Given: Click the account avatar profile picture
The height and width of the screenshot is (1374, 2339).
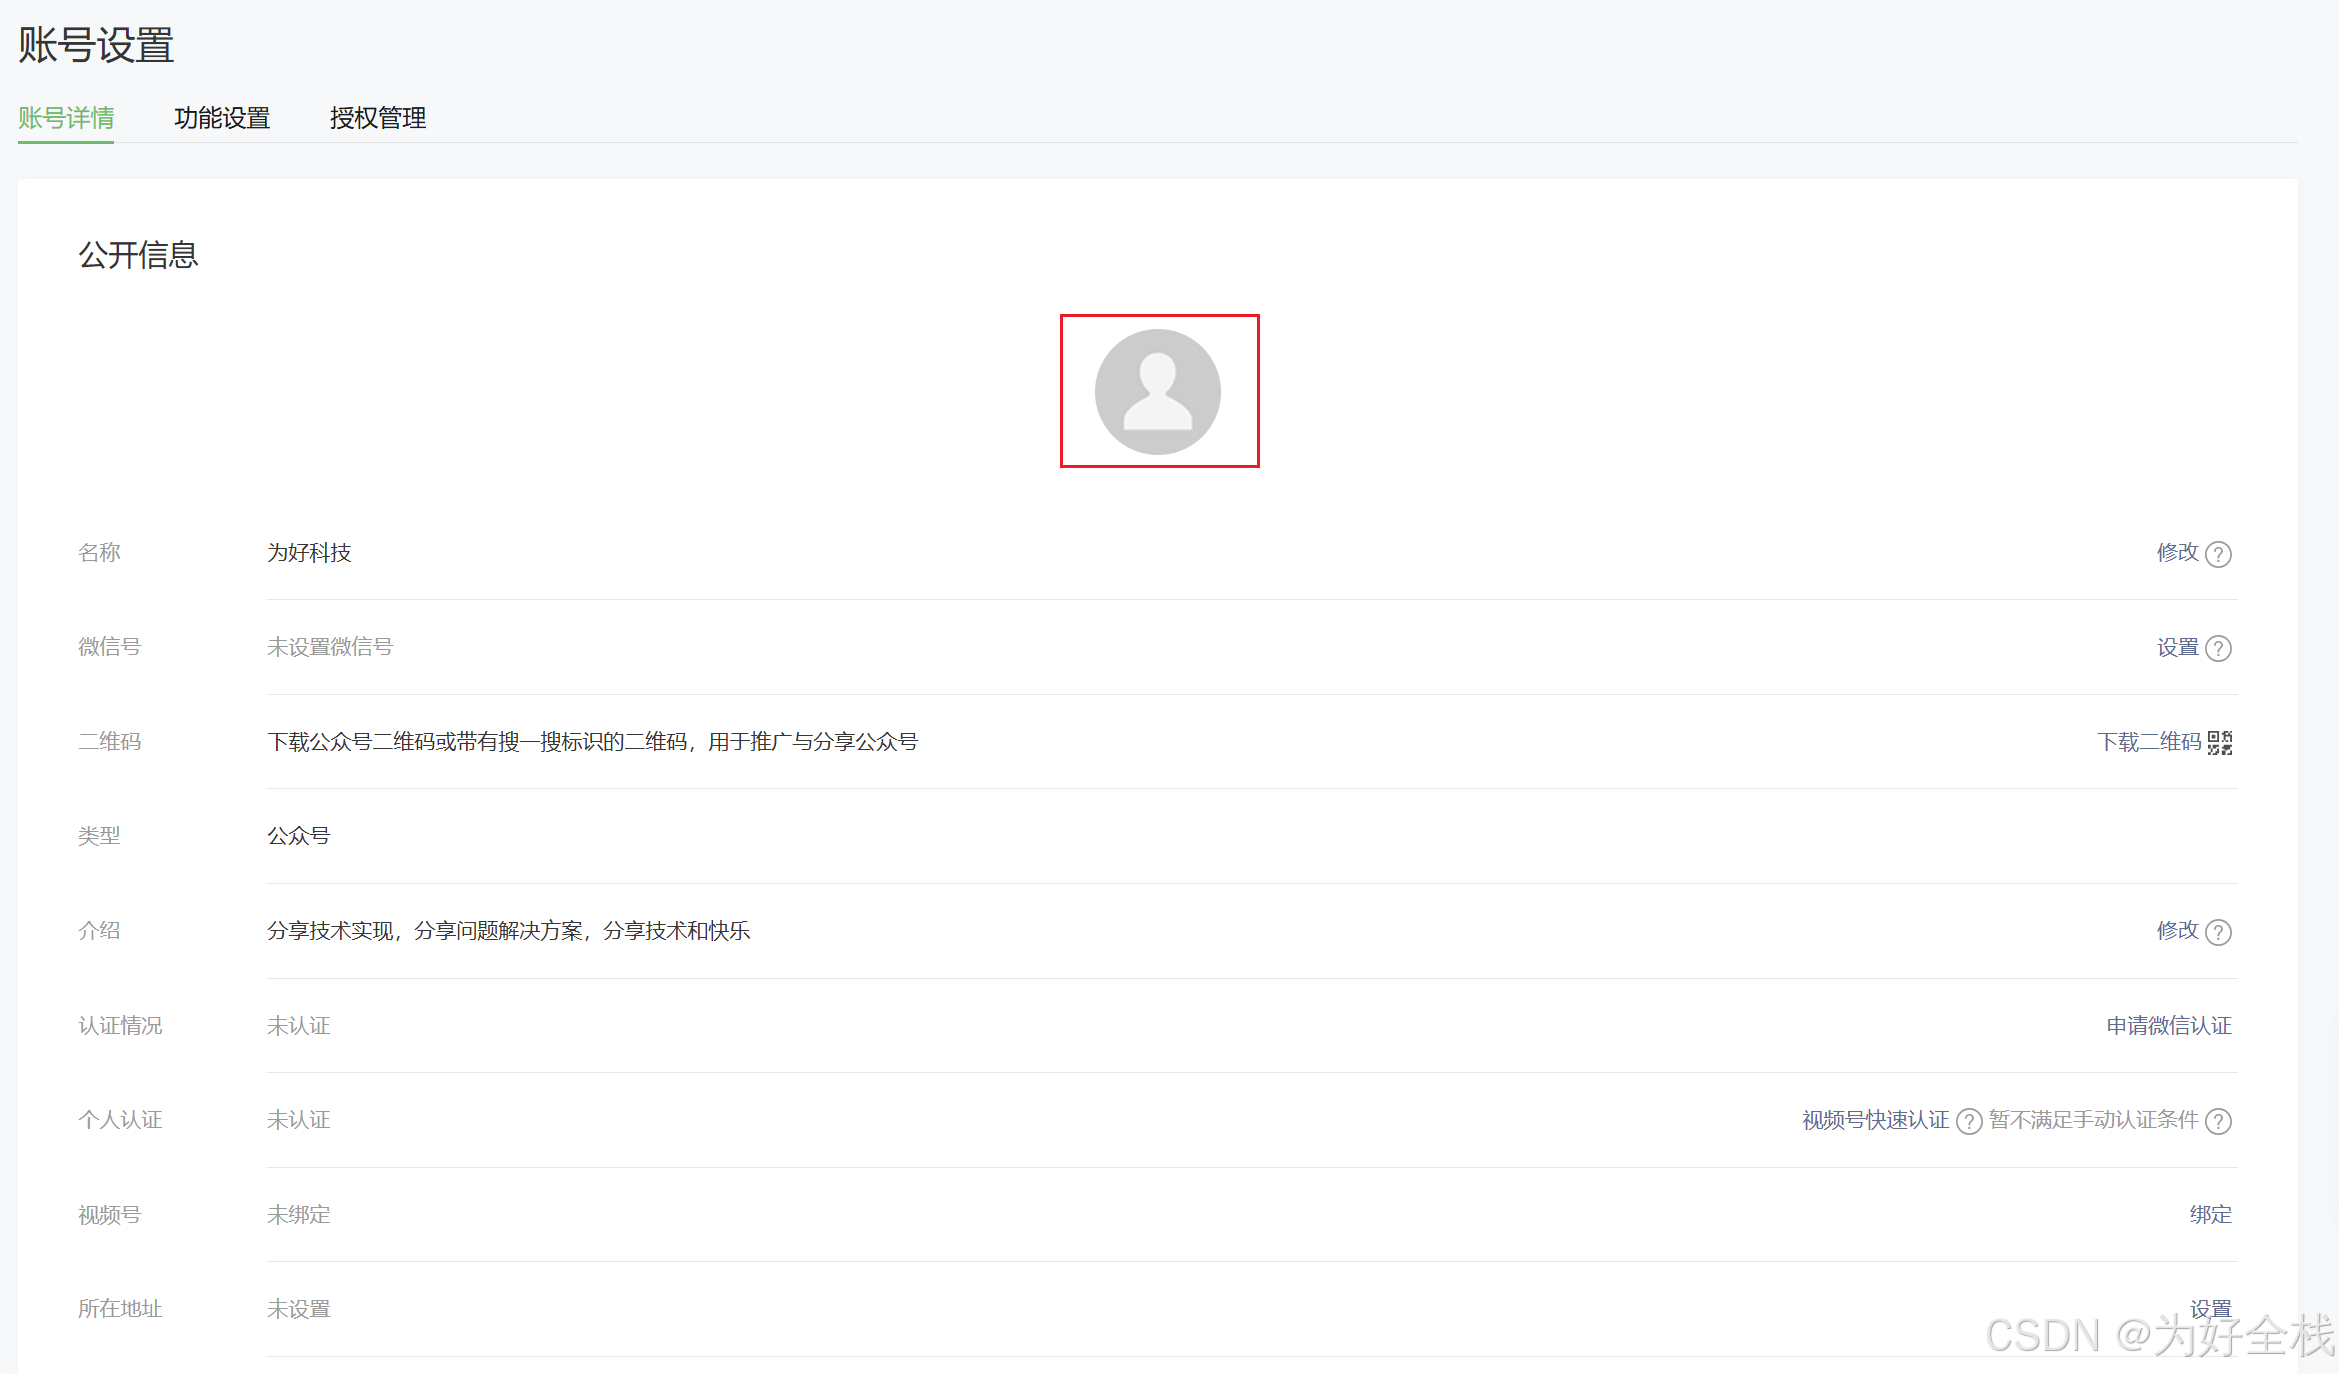Looking at the screenshot, I should 1157,392.
